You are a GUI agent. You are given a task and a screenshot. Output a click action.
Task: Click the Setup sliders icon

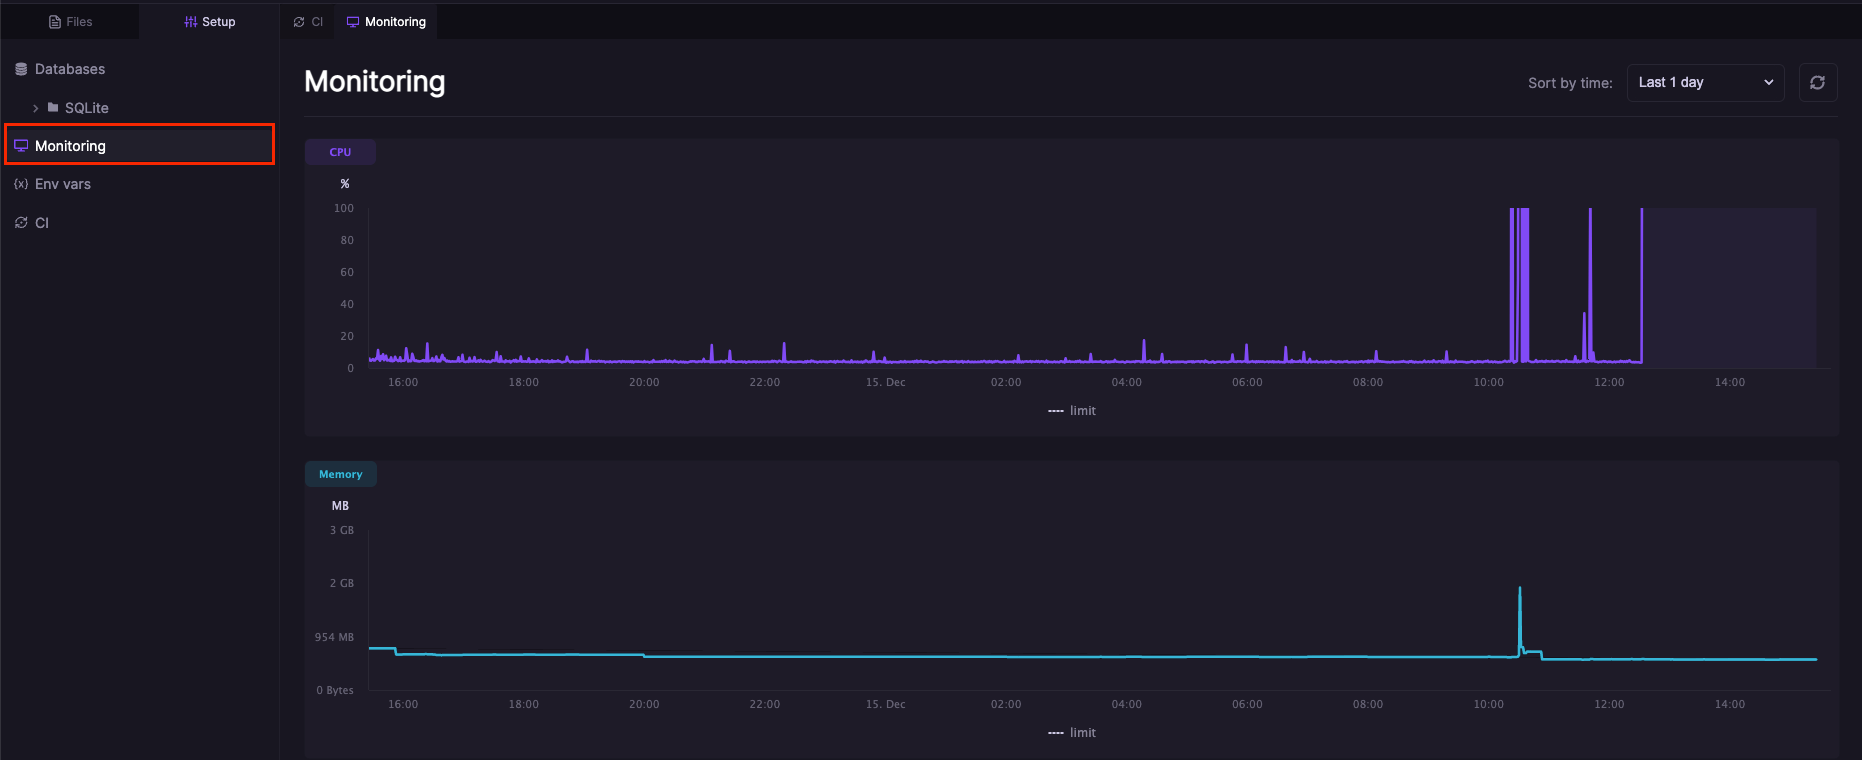[191, 22]
